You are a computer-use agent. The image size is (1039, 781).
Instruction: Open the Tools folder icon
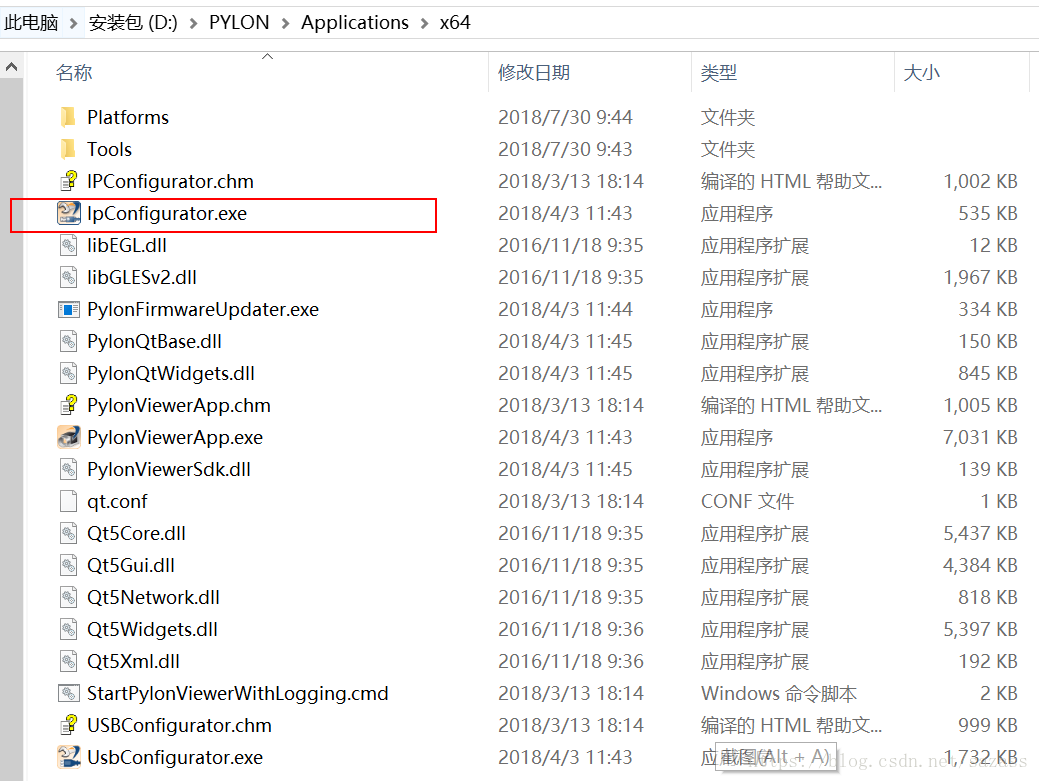(x=68, y=149)
